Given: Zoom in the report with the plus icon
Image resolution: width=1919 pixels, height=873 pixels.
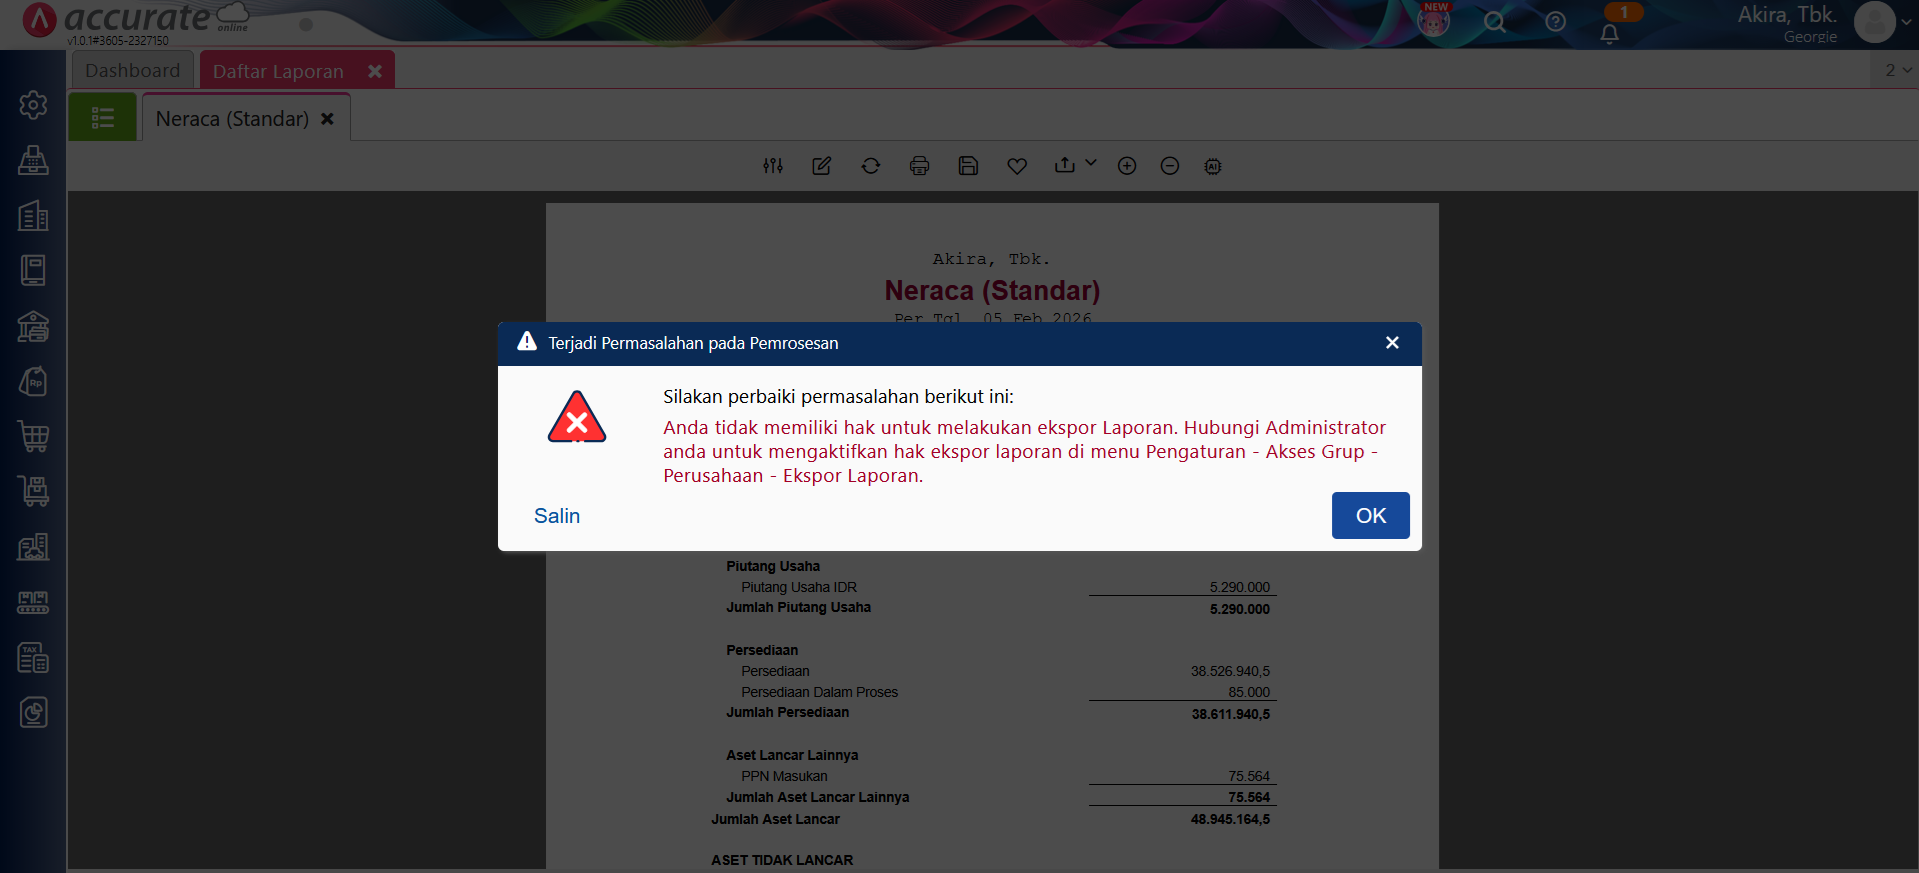Looking at the screenshot, I should pyautogui.click(x=1127, y=166).
